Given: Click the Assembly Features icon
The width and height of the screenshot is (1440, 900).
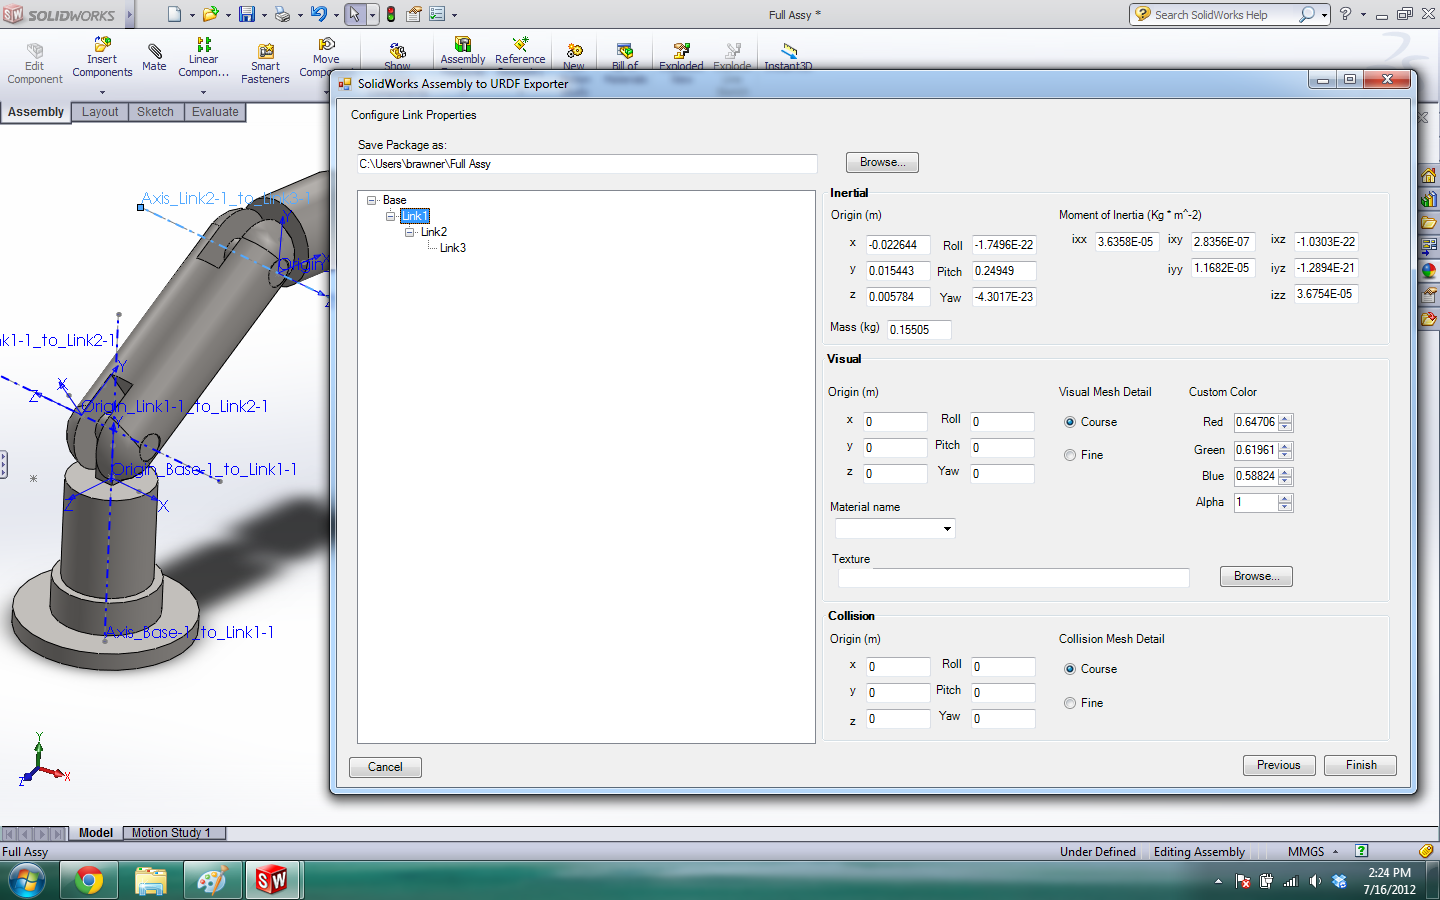Looking at the screenshot, I should [463, 50].
